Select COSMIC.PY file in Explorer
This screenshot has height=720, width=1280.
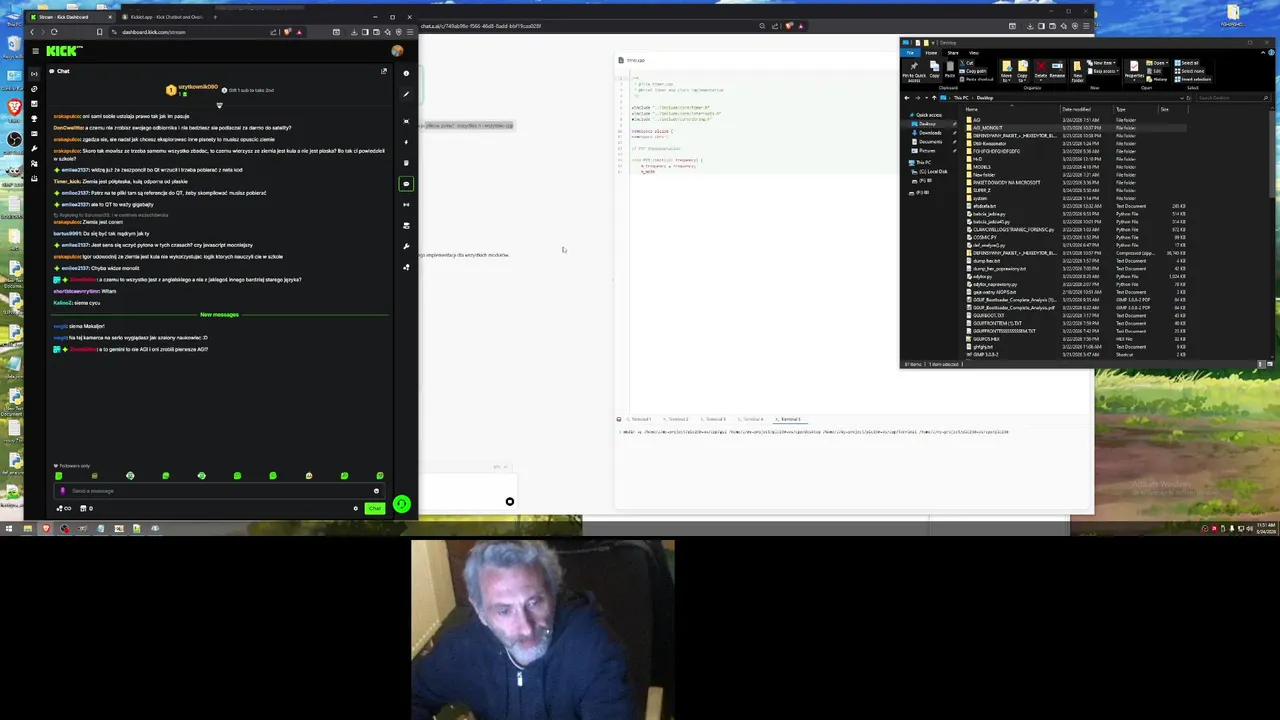click(985, 237)
